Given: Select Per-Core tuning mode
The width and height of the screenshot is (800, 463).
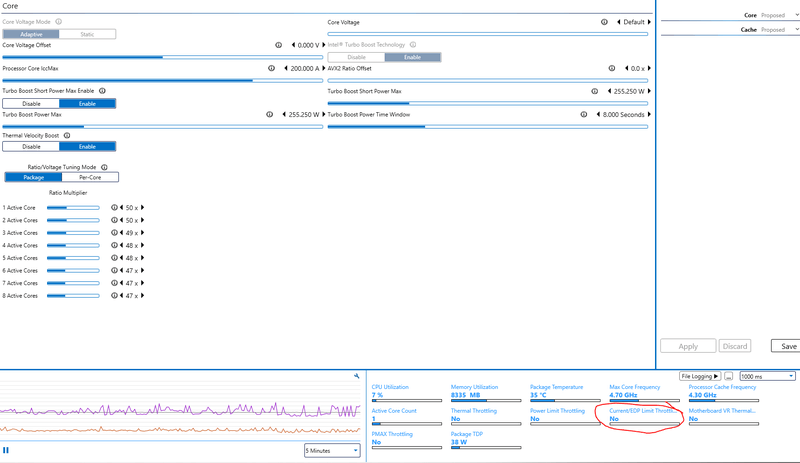Looking at the screenshot, I should coord(90,177).
